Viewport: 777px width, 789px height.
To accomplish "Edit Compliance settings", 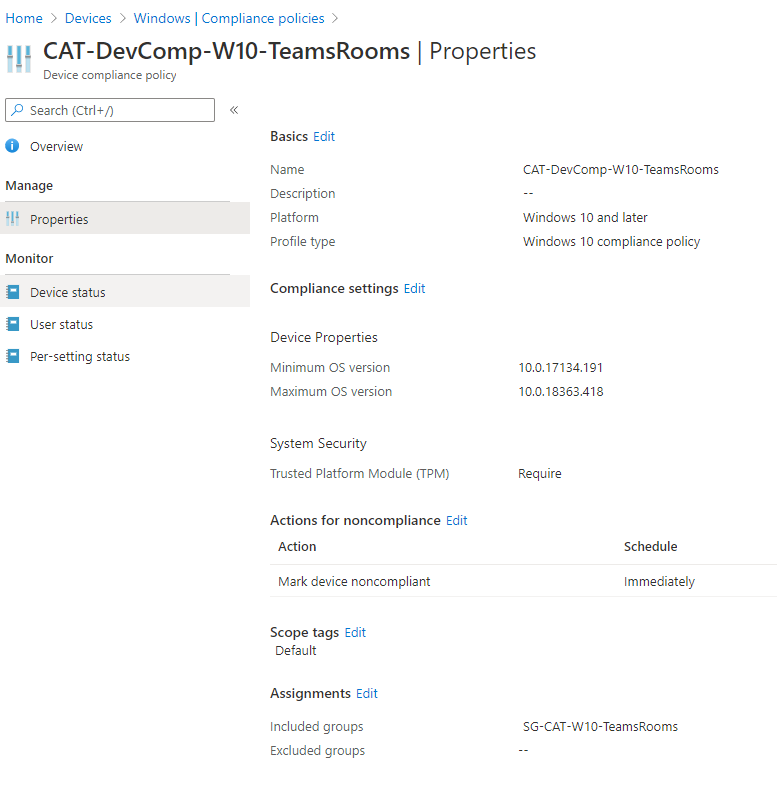I will click(x=414, y=288).
